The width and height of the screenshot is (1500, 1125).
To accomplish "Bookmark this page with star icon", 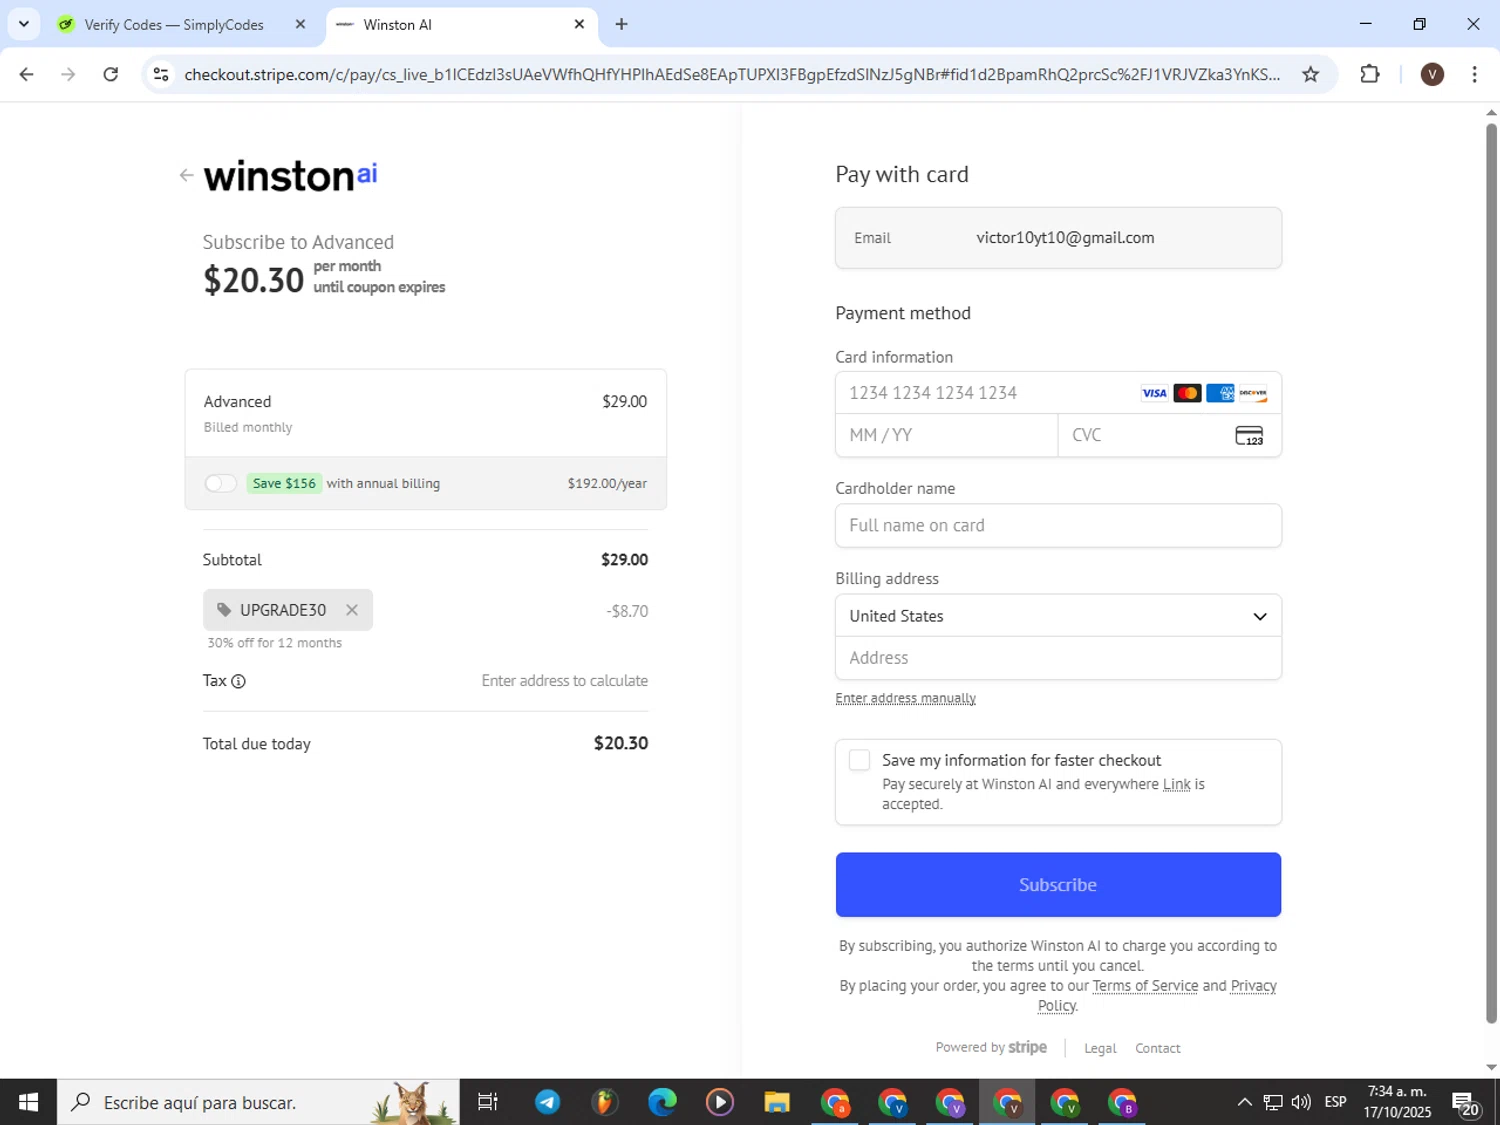I will (1311, 74).
